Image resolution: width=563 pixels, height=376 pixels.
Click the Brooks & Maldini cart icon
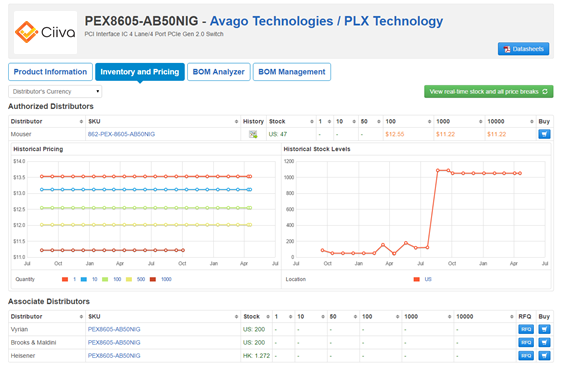(544, 343)
